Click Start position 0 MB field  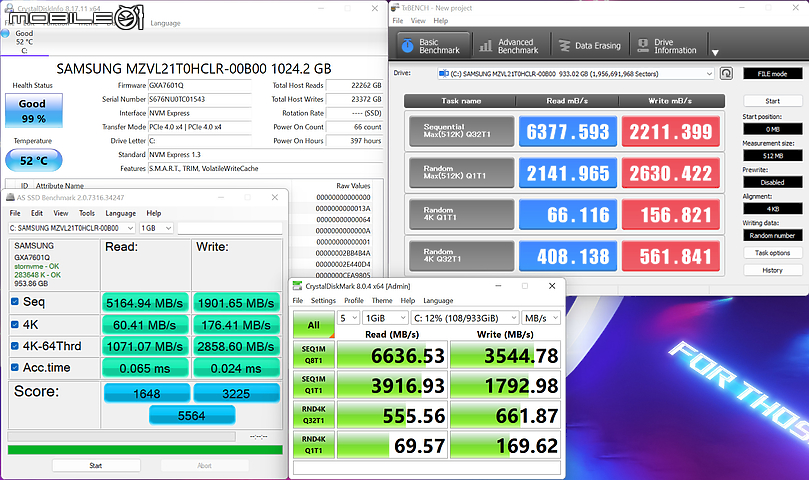tap(772, 129)
